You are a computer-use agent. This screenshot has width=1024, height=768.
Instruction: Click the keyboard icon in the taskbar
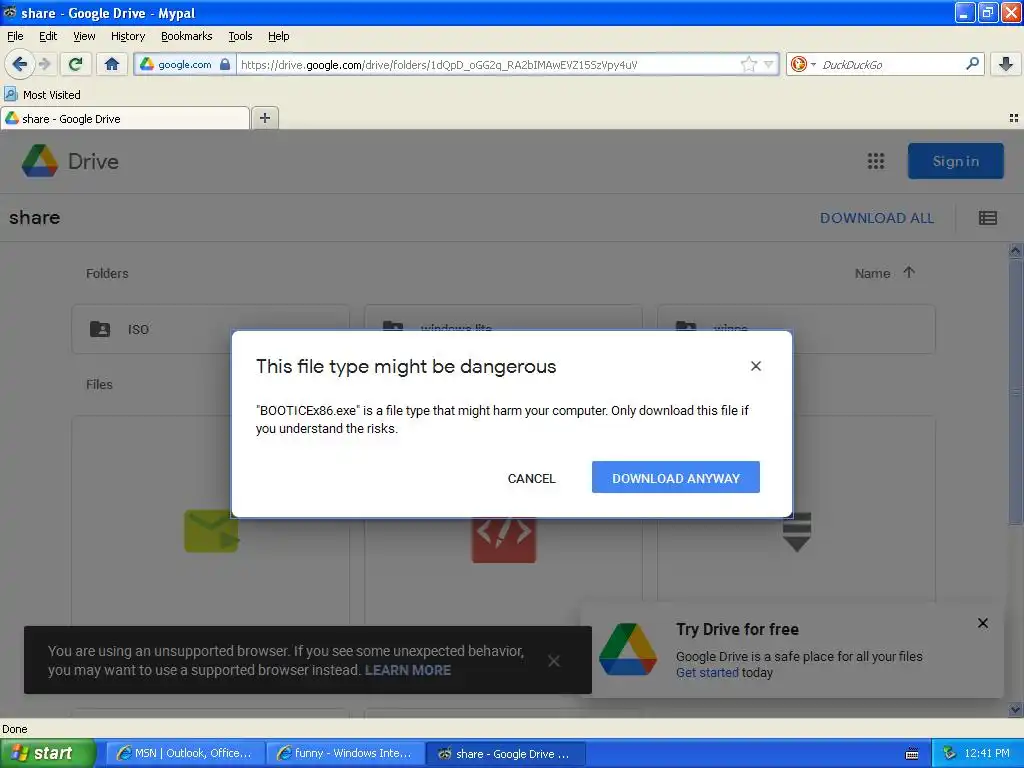pos(912,754)
